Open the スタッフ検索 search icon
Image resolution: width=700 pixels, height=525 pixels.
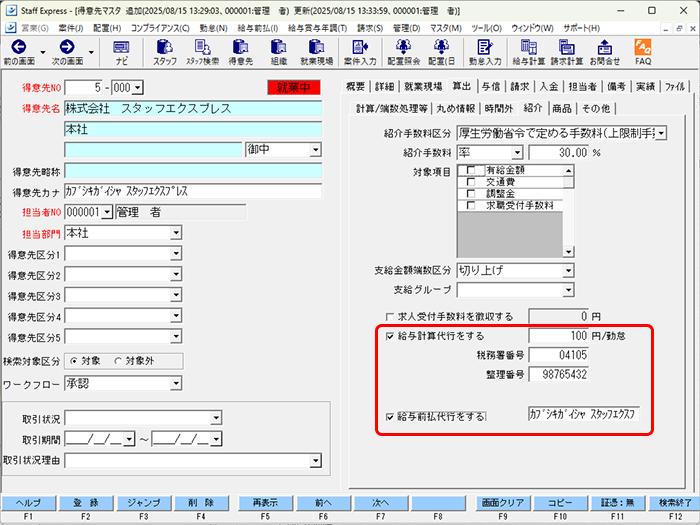coord(203,47)
